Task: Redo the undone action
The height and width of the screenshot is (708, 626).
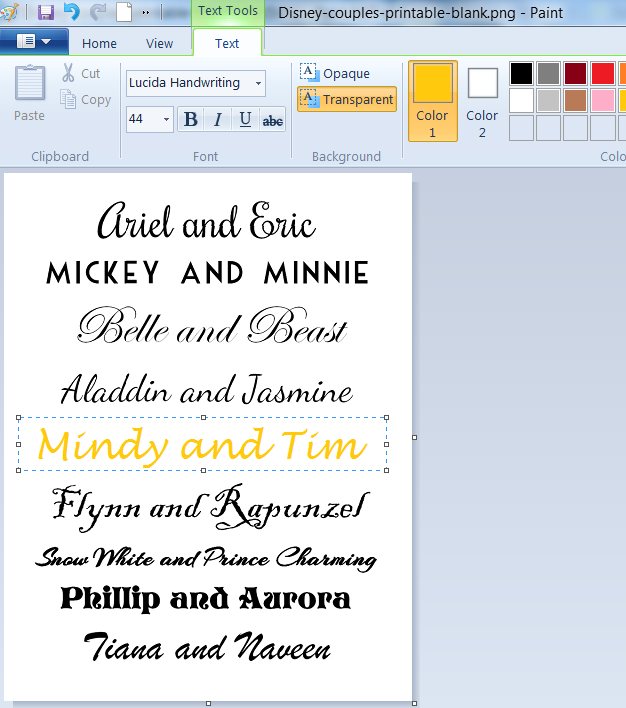Action: (x=98, y=13)
